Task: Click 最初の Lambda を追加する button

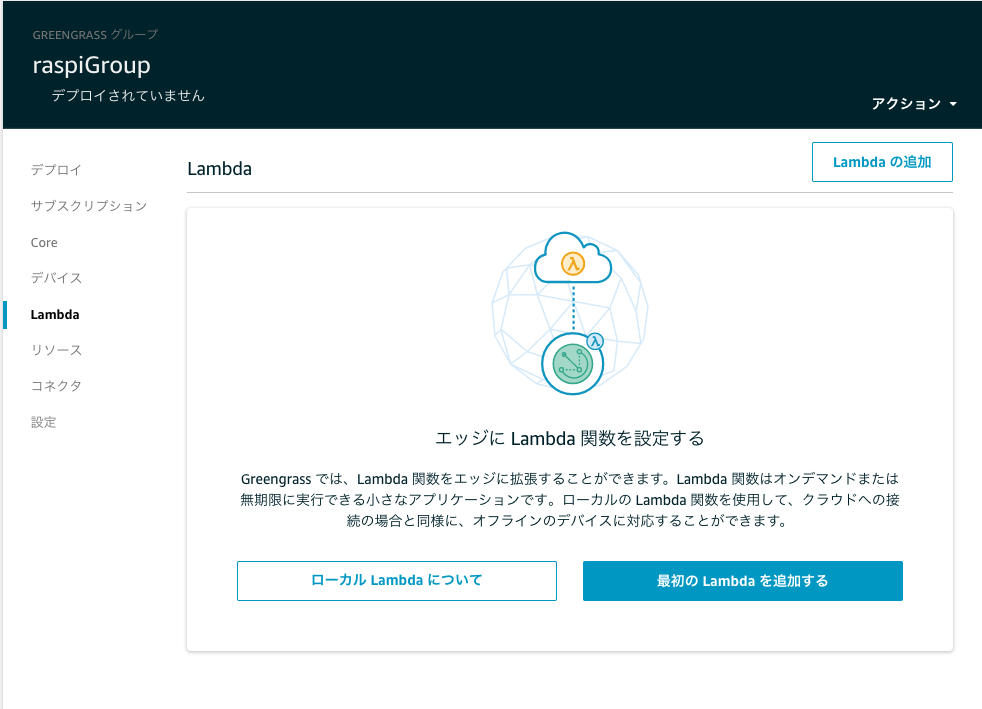Action: (x=742, y=581)
